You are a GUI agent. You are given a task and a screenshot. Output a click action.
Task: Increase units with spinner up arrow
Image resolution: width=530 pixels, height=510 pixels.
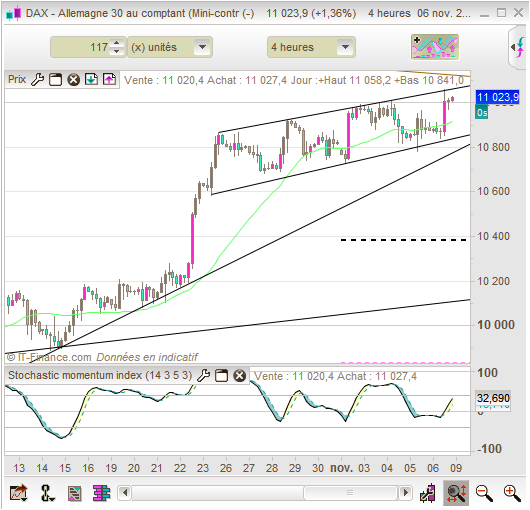(x=117, y=43)
